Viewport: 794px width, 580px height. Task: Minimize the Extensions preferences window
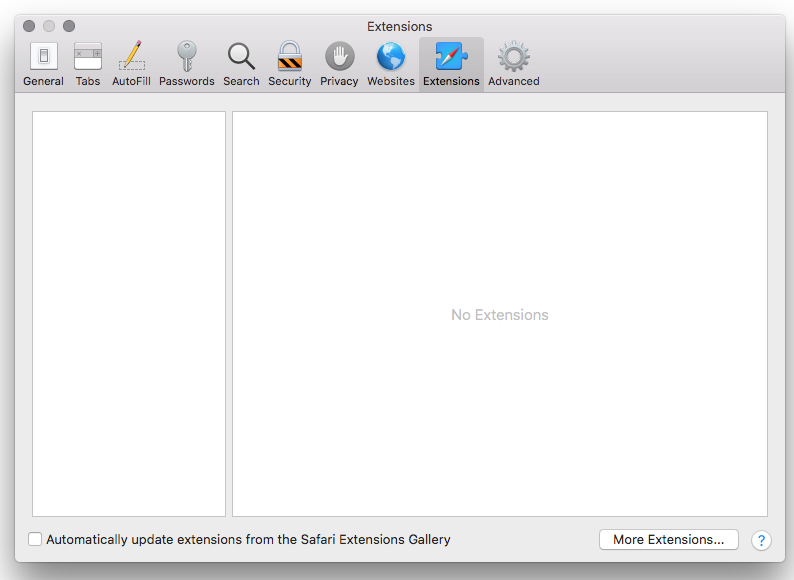coord(49,26)
